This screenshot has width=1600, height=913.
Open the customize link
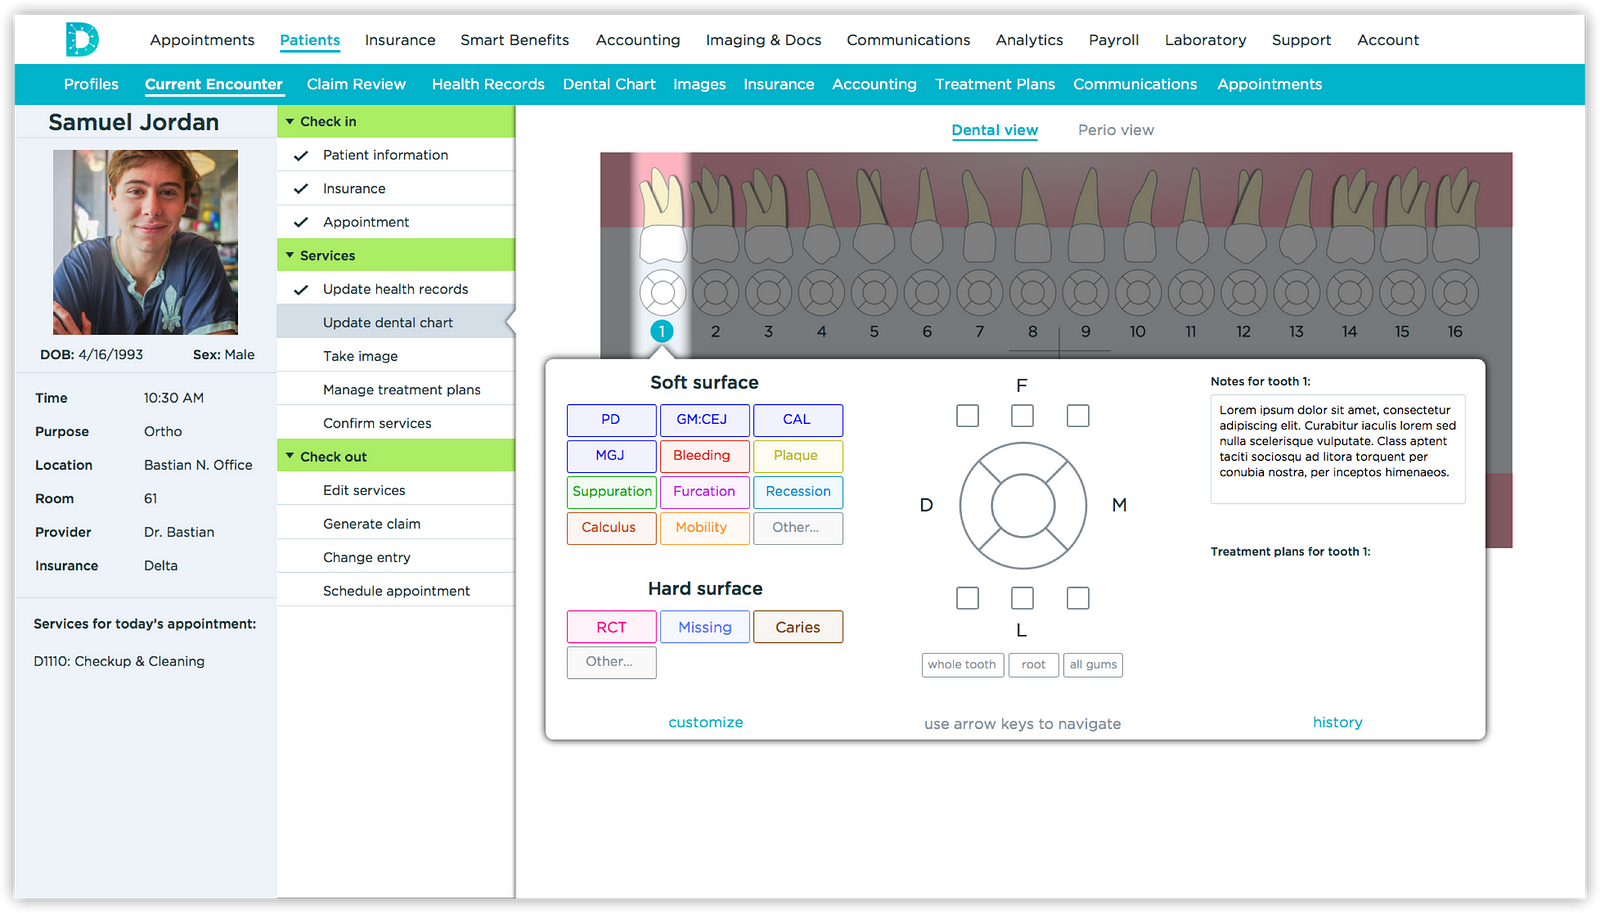tap(706, 722)
